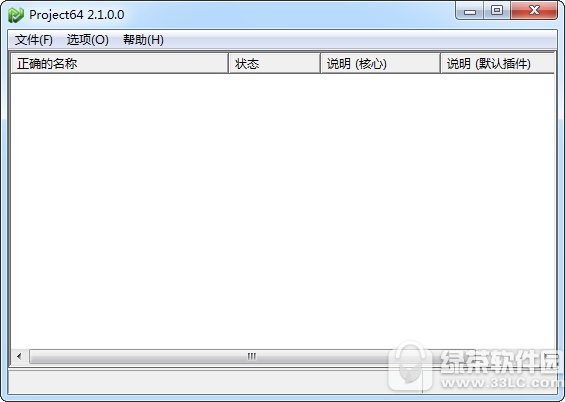The width and height of the screenshot is (565, 402).
Task: Click divider between 状态 and 说明 (核心) headers
Action: [x=320, y=63]
